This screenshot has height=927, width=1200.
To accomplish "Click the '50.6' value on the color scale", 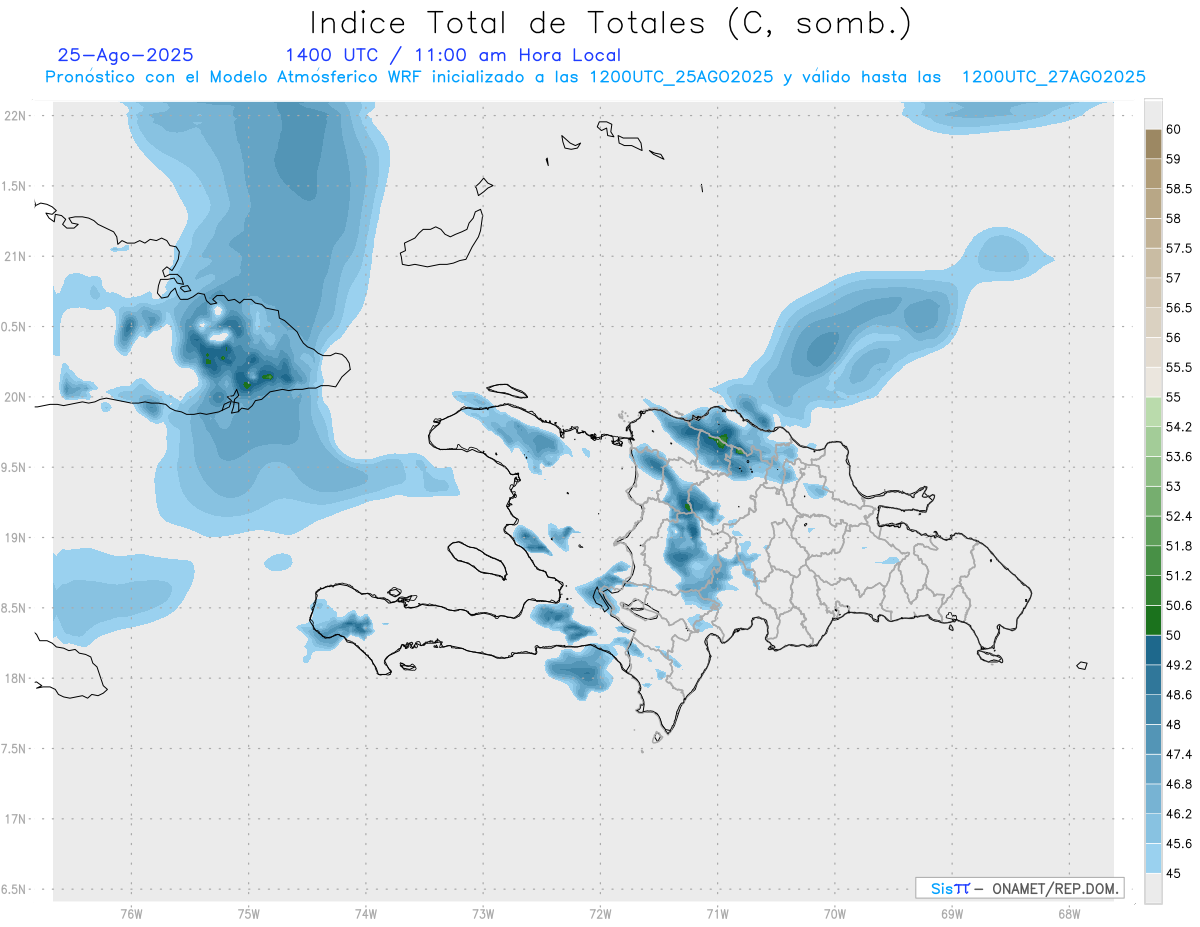I will coord(1179,606).
